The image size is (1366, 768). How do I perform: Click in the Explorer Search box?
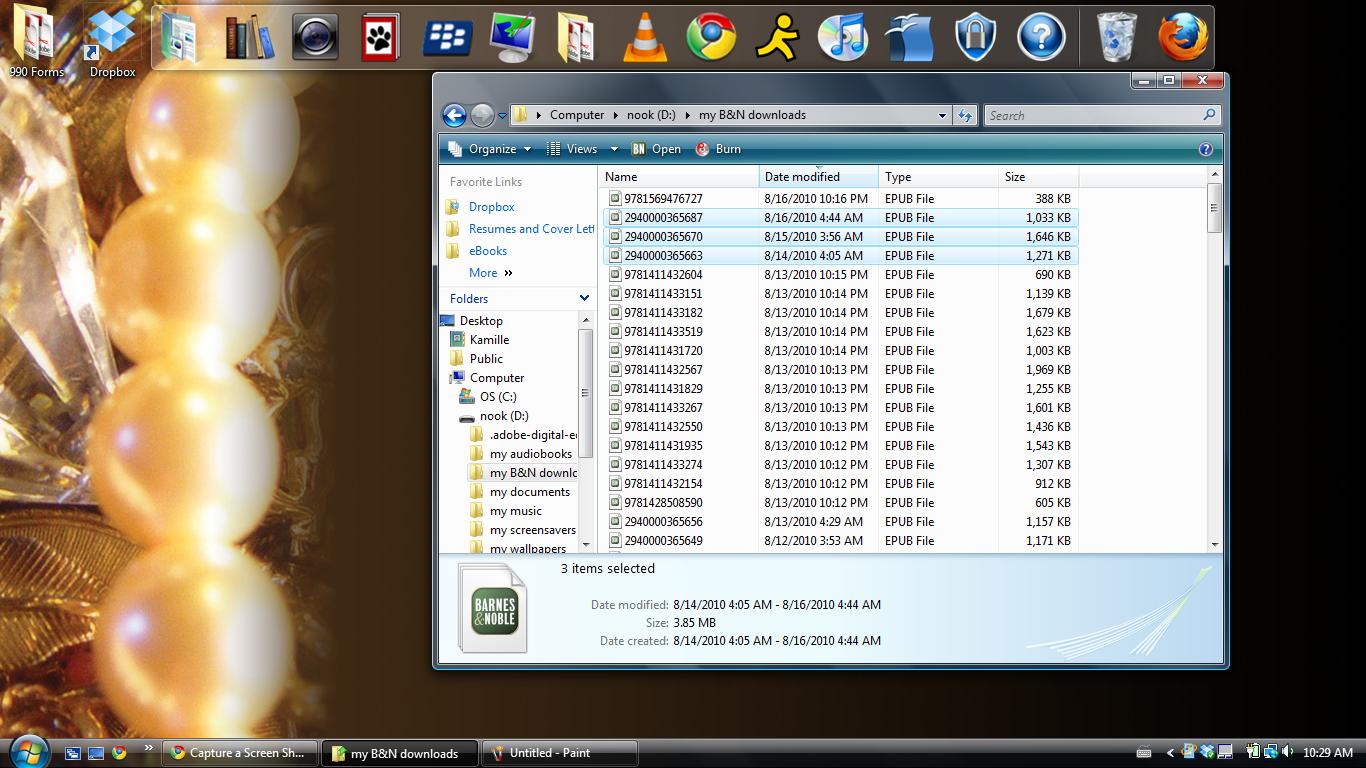pyautogui.click(x=1102, y=115)
